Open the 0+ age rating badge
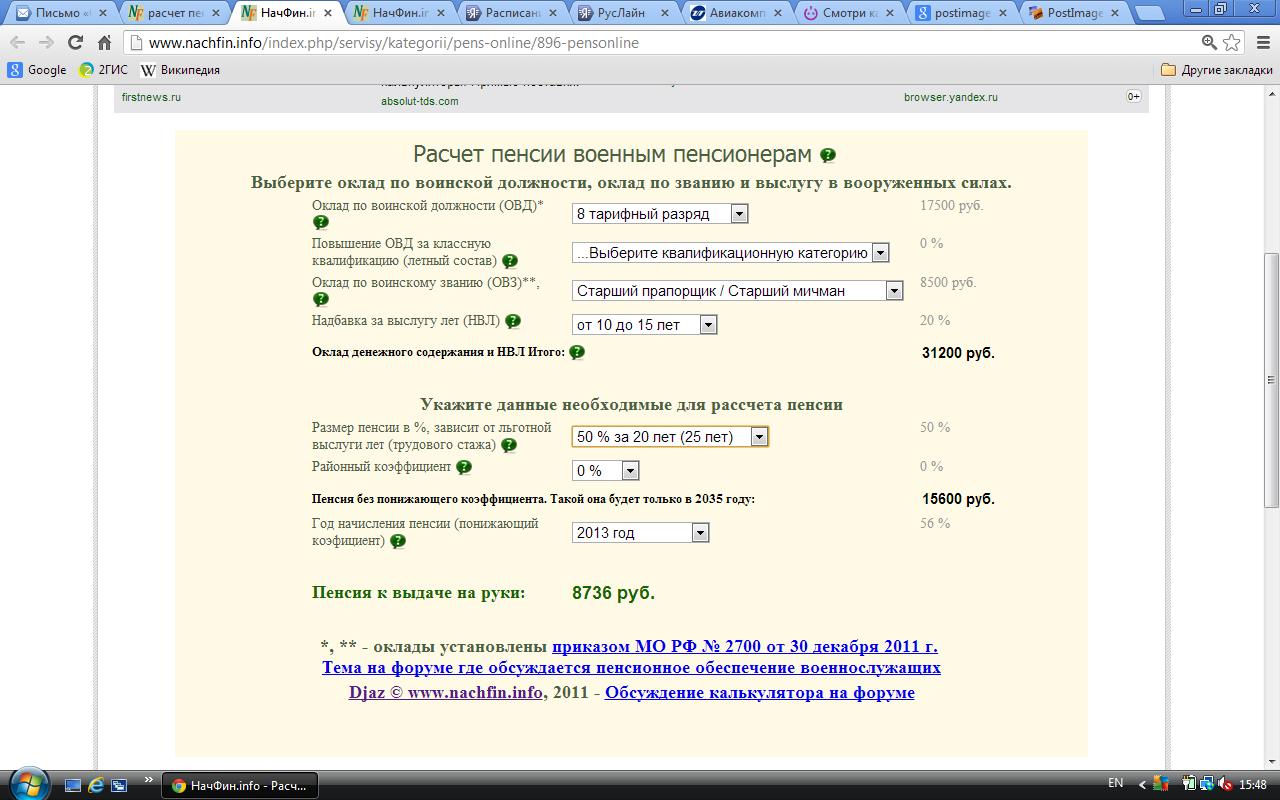Image resolution: width=1280 pixels, height=800 pixels. (x=1134, y=97)
